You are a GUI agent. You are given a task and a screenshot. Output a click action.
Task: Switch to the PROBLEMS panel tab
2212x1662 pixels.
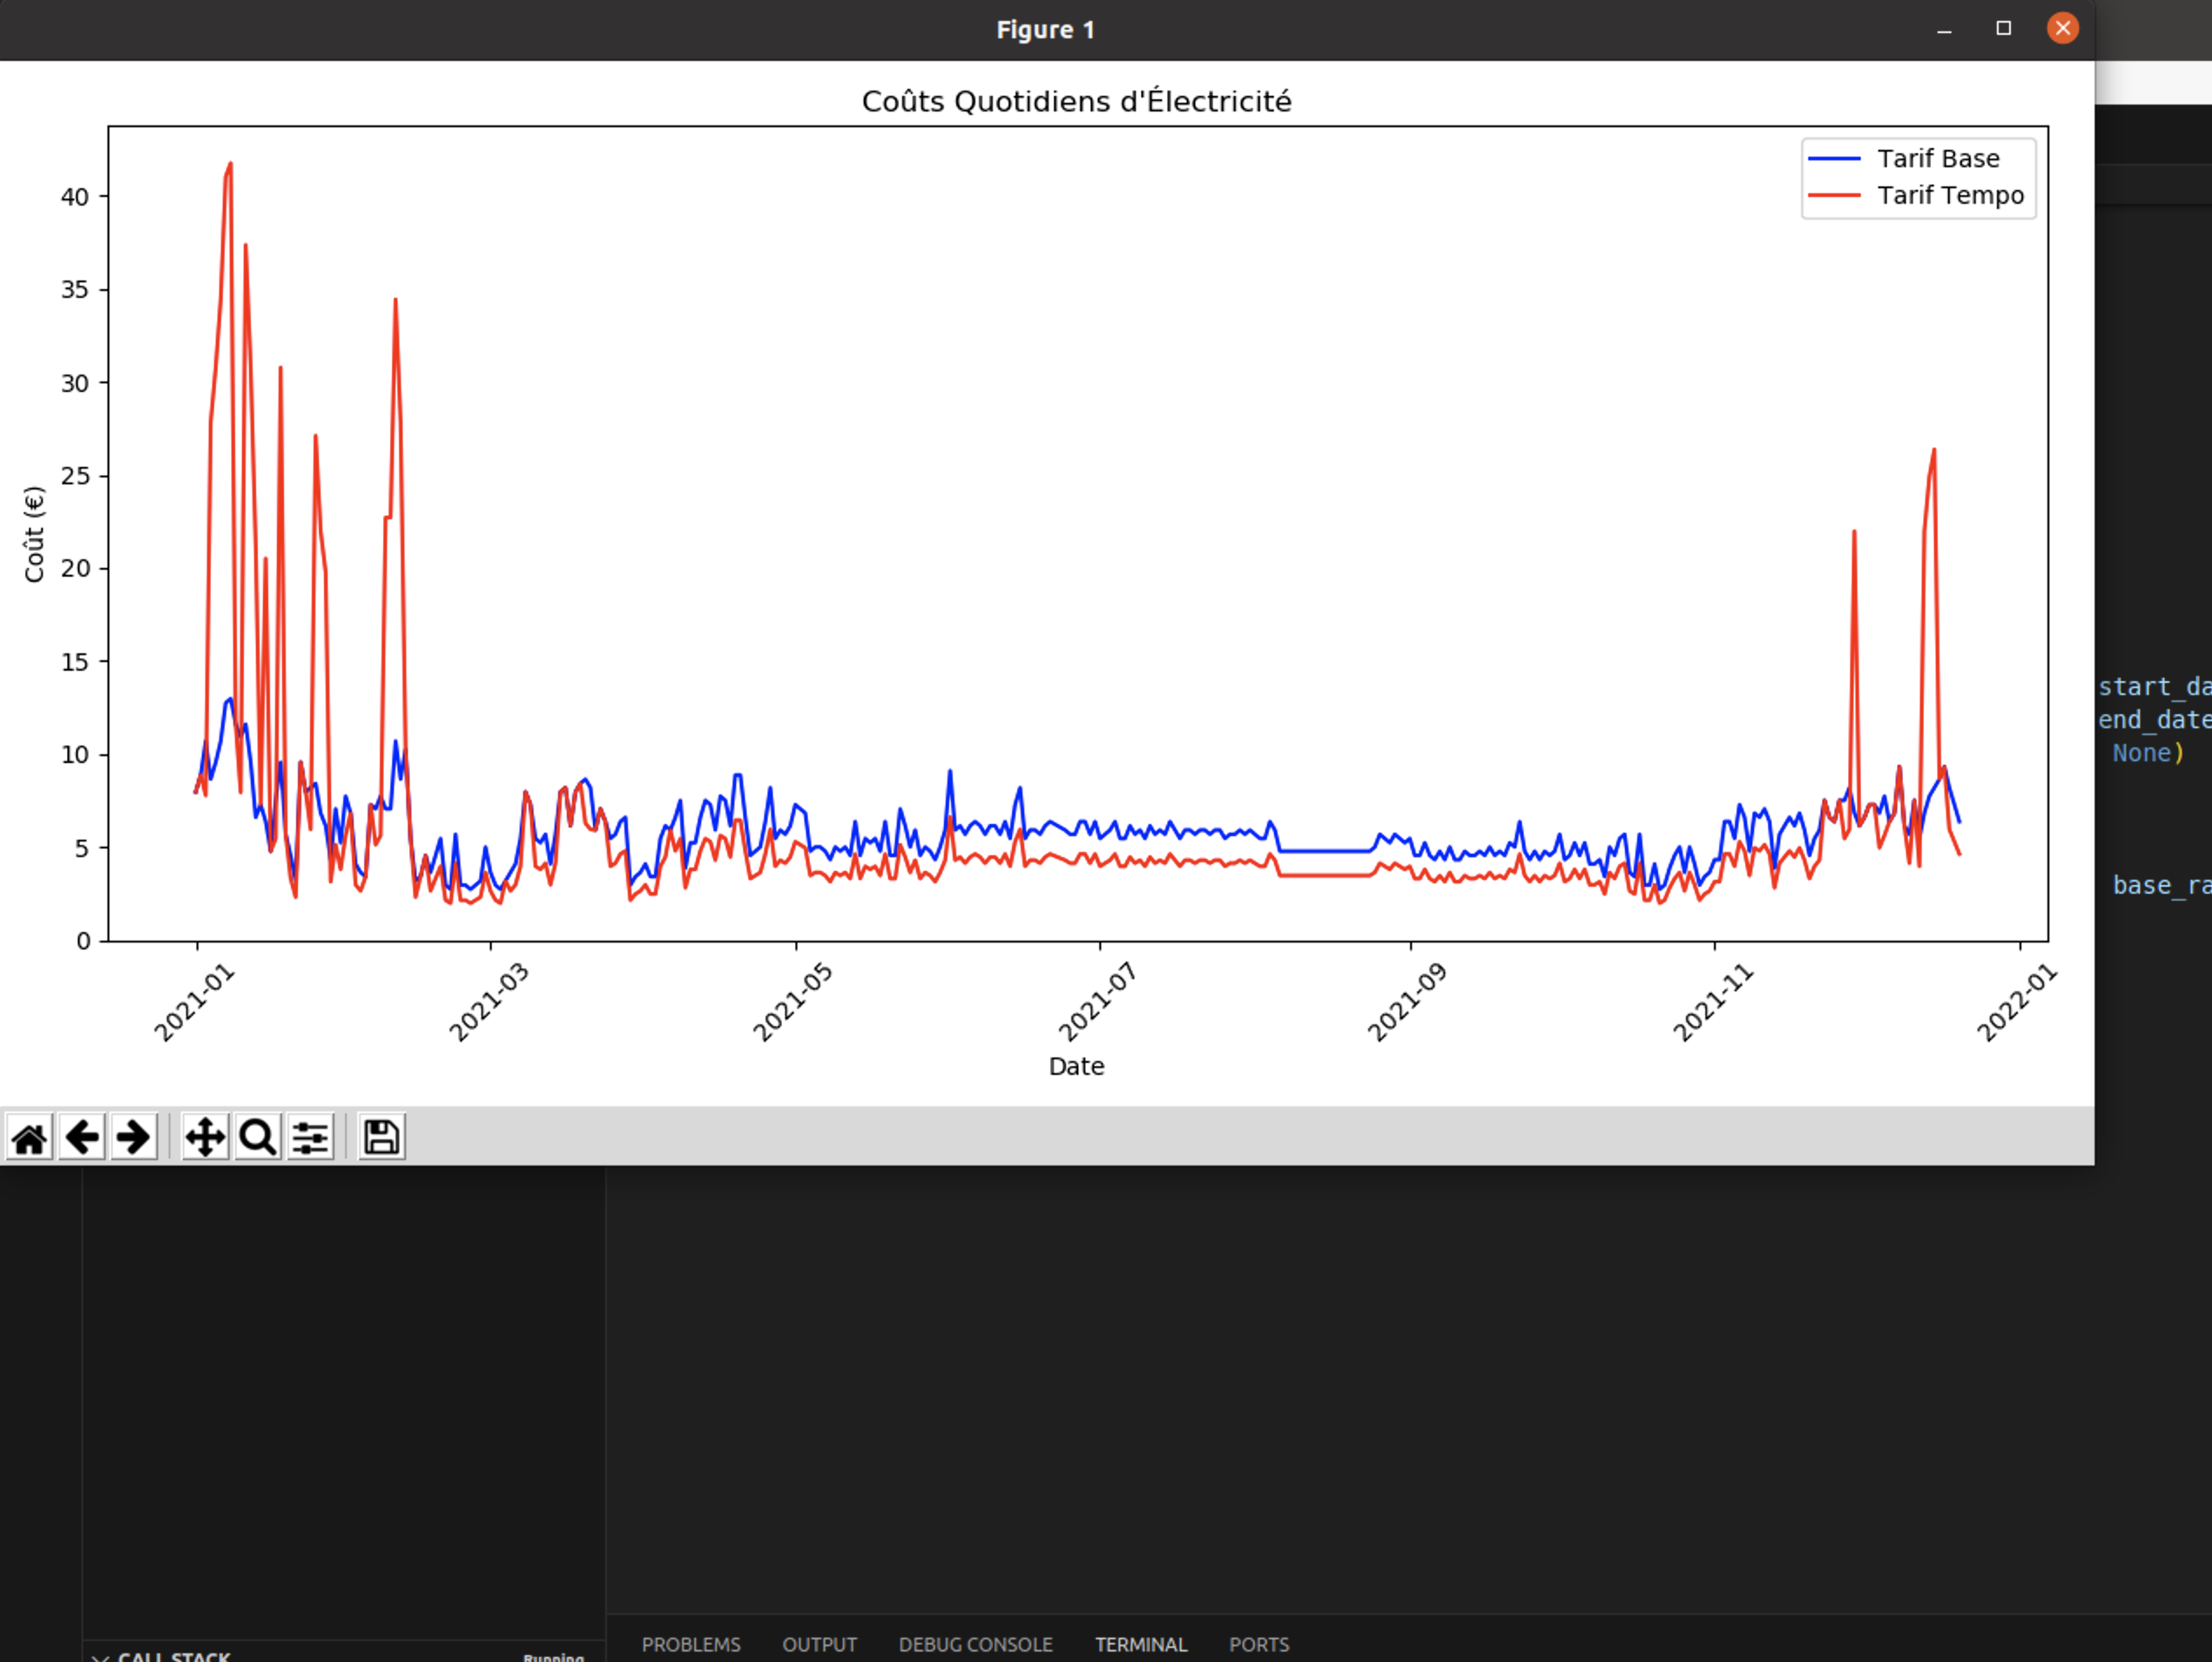pos(691,1644)
